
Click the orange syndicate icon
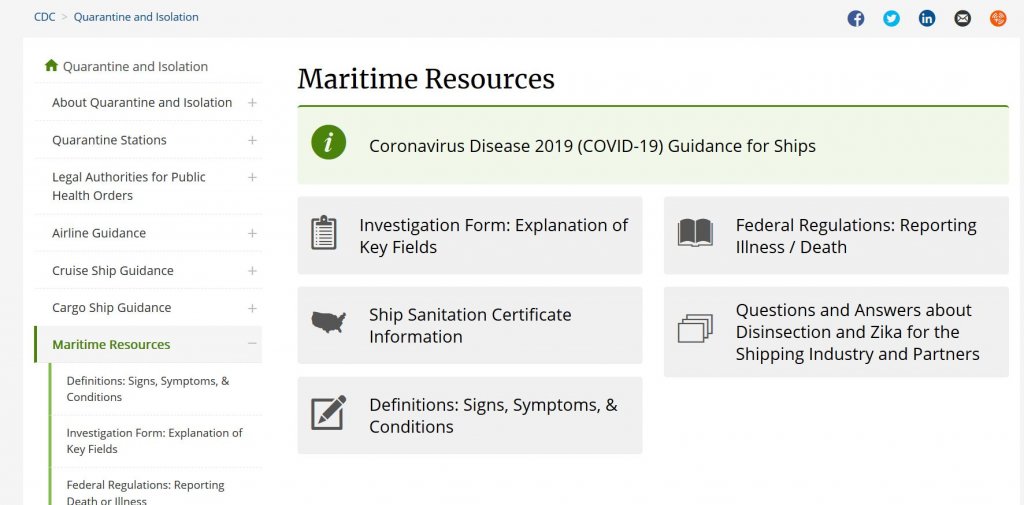(x=998, y=18)
